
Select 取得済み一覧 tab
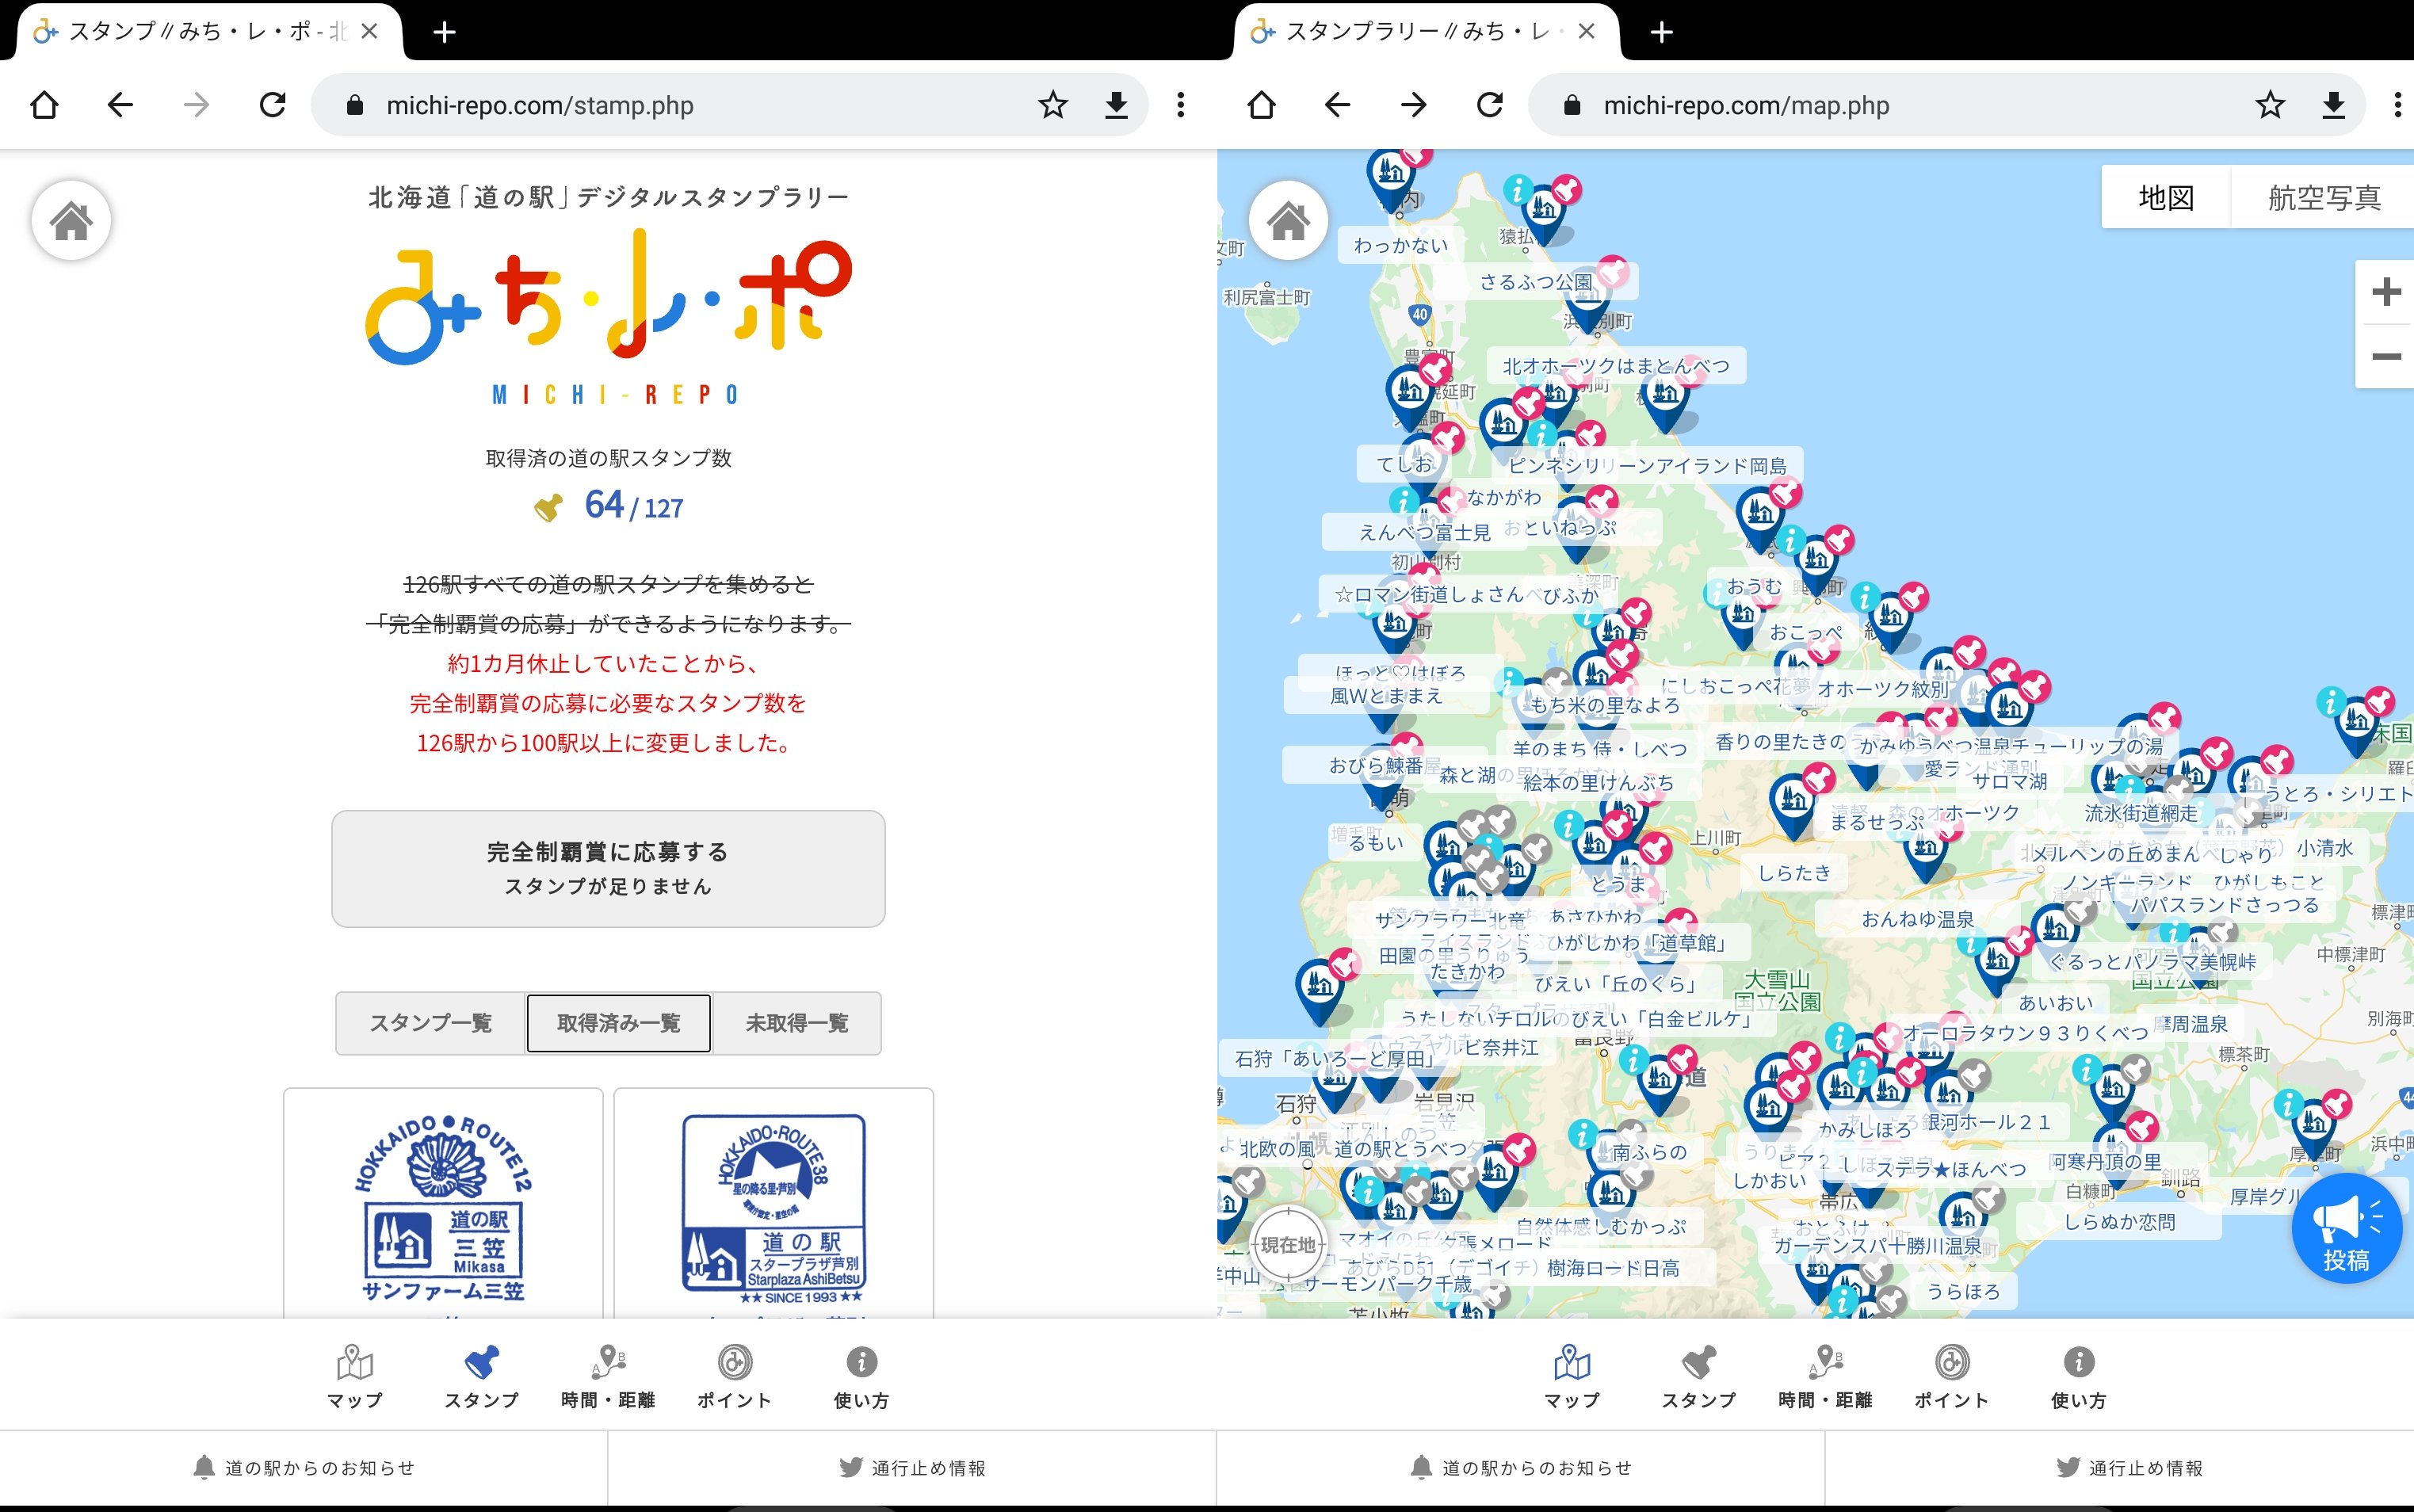point(619,1023)
